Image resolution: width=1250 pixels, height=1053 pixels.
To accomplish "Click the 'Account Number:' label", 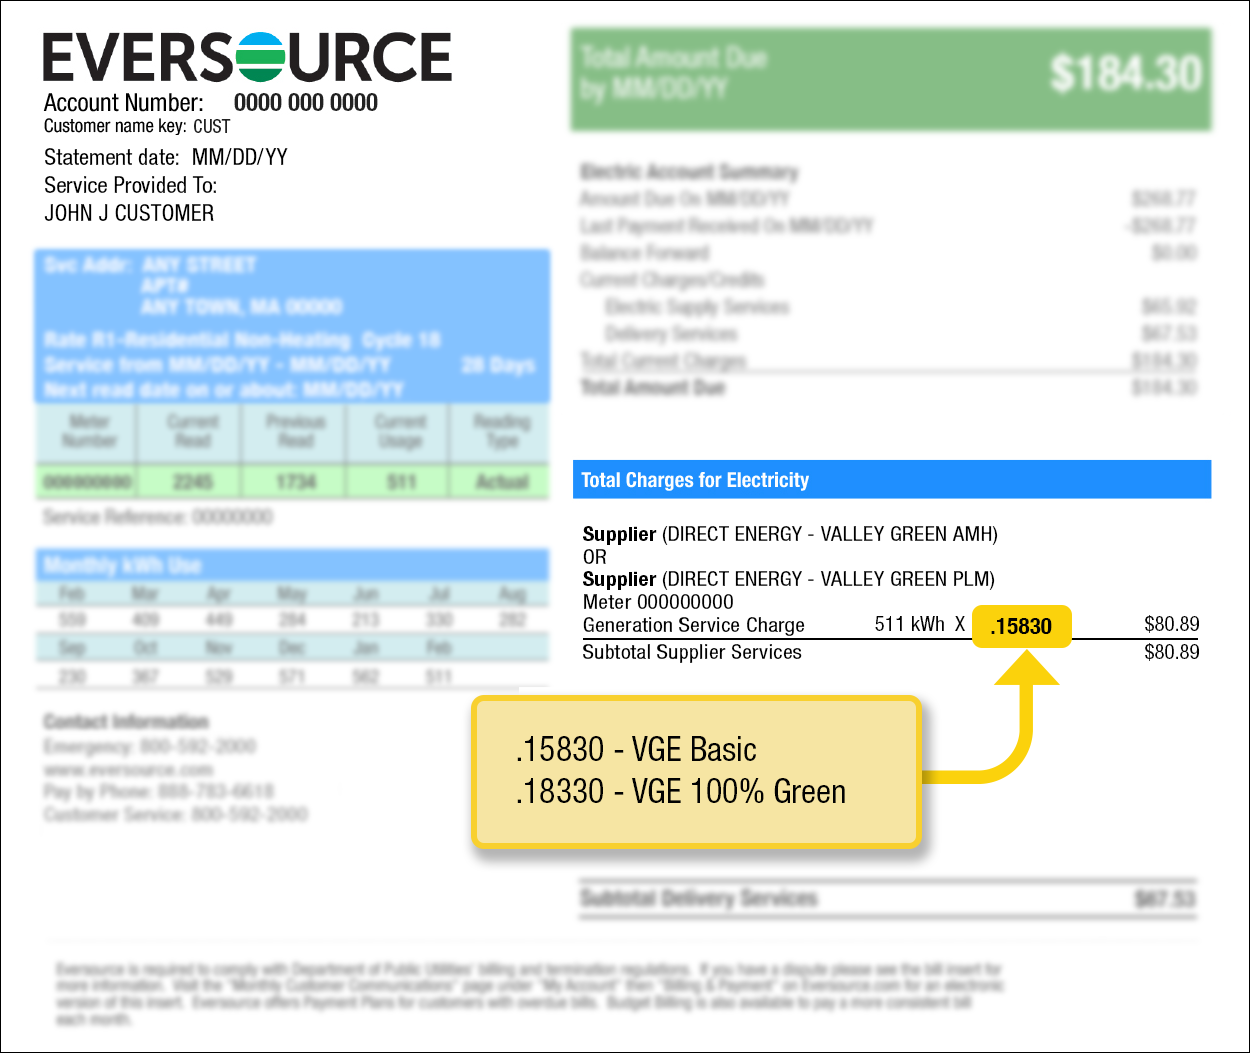I will (124, 103).
